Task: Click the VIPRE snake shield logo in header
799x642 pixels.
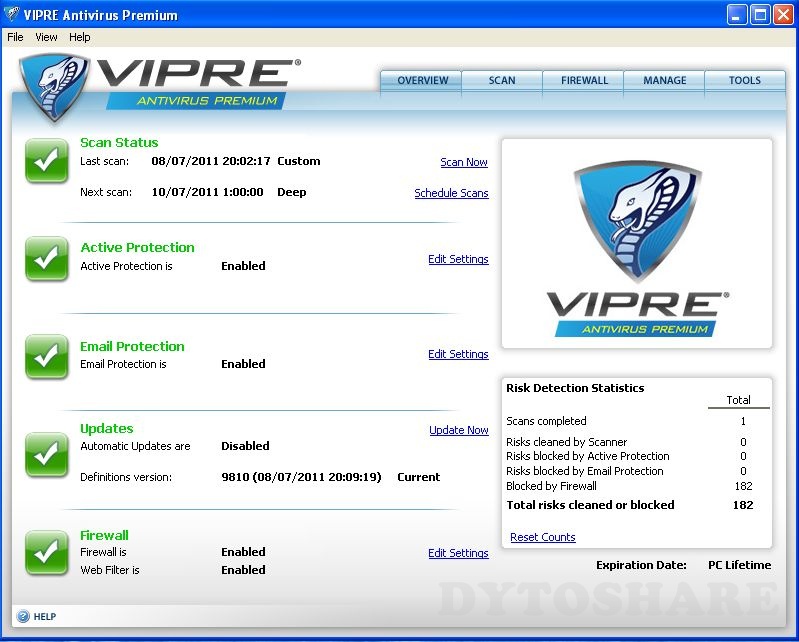Action: (x=53, y=87)
